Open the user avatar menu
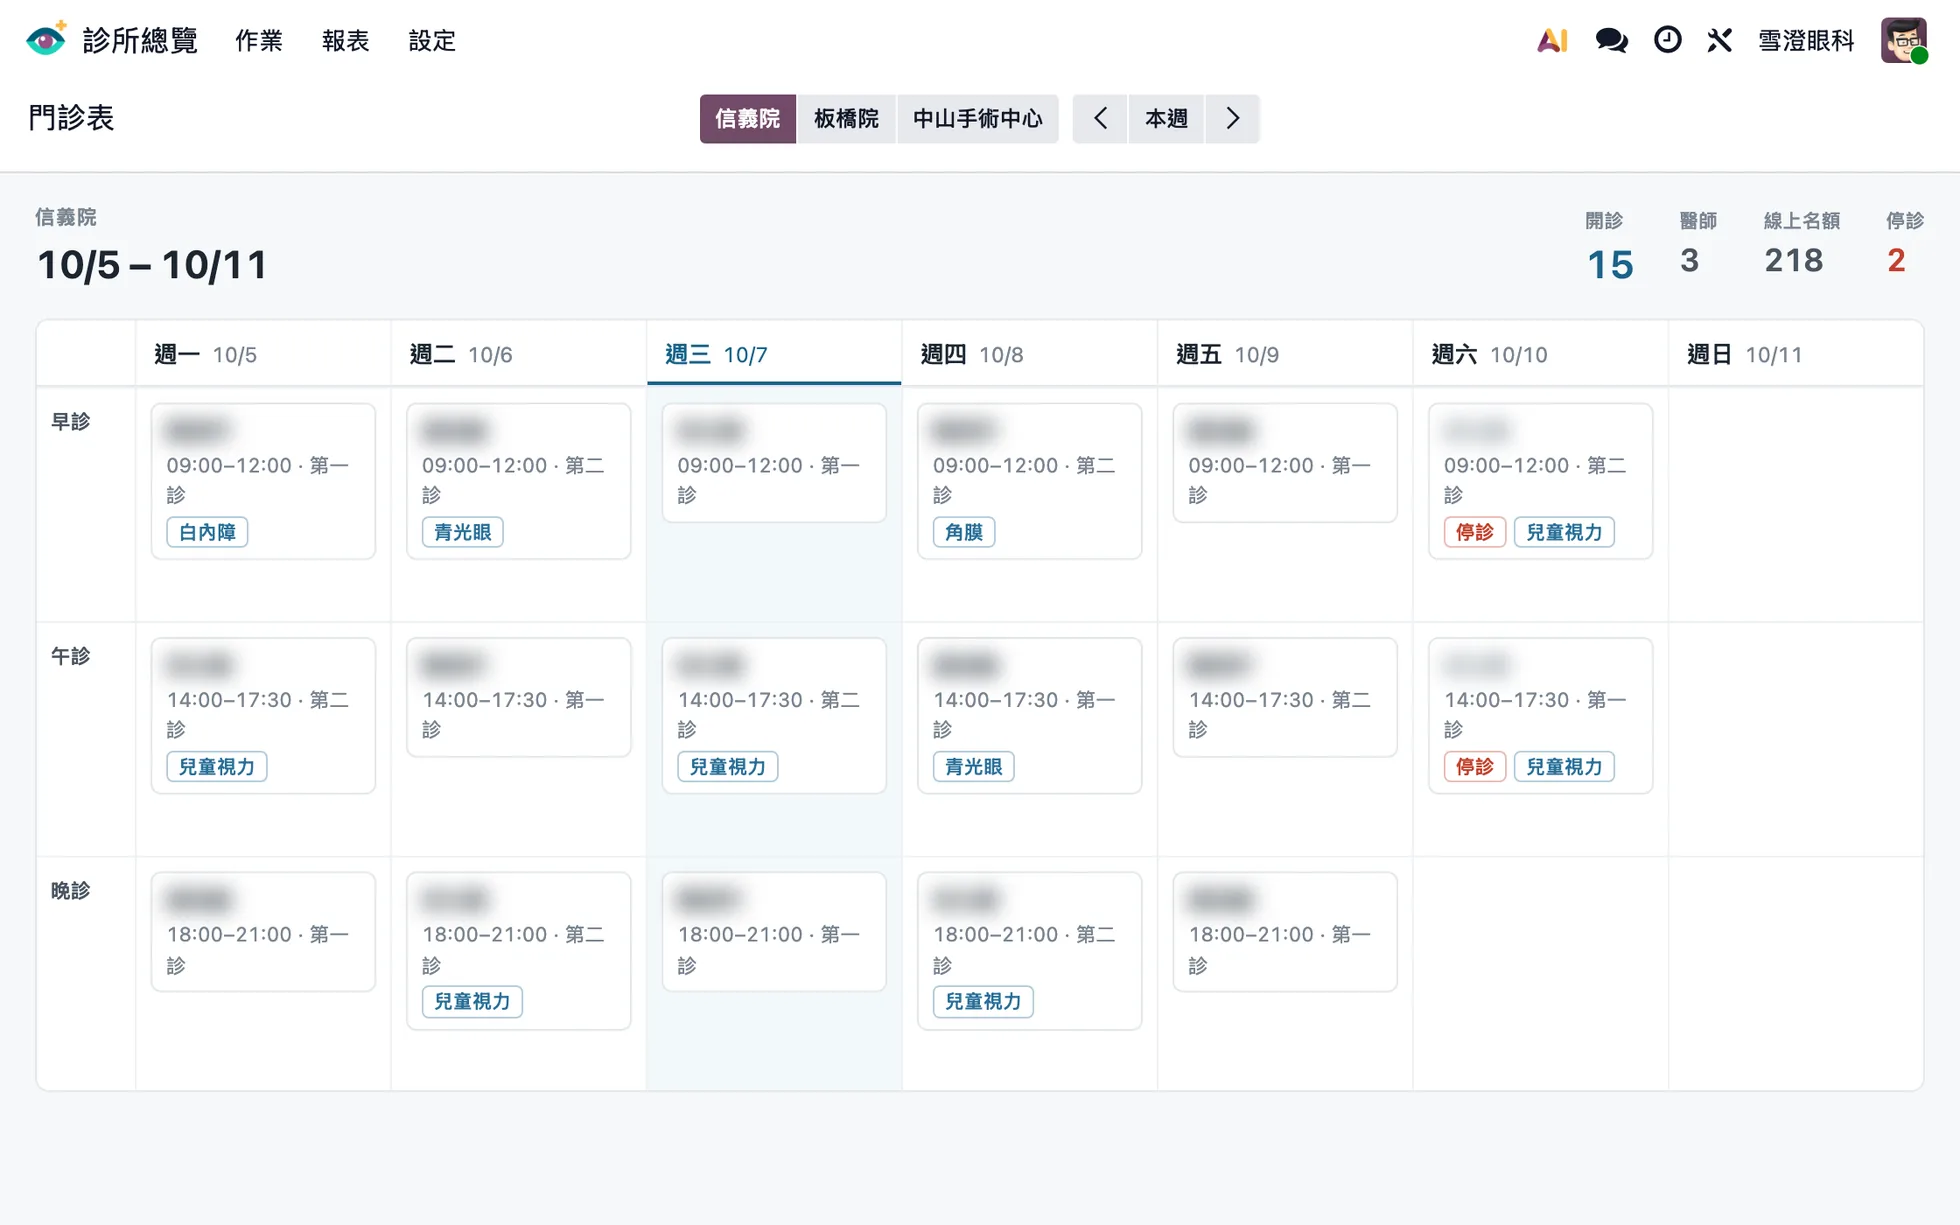The width and height of the screenshot is (1960, 1225). [x=1904, y=40]
